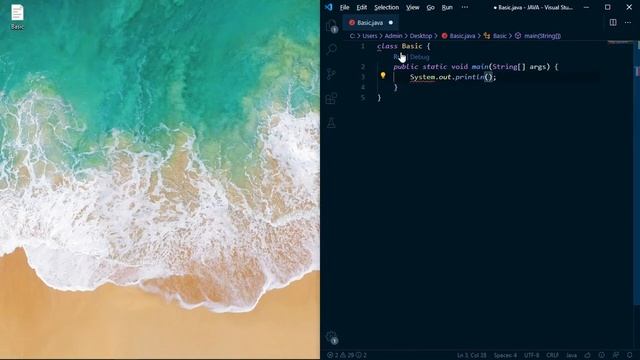Image resolution: width=640 pixels, height=360 pixels.
Task: Open the Selection menu
Action: coord(387,7)
